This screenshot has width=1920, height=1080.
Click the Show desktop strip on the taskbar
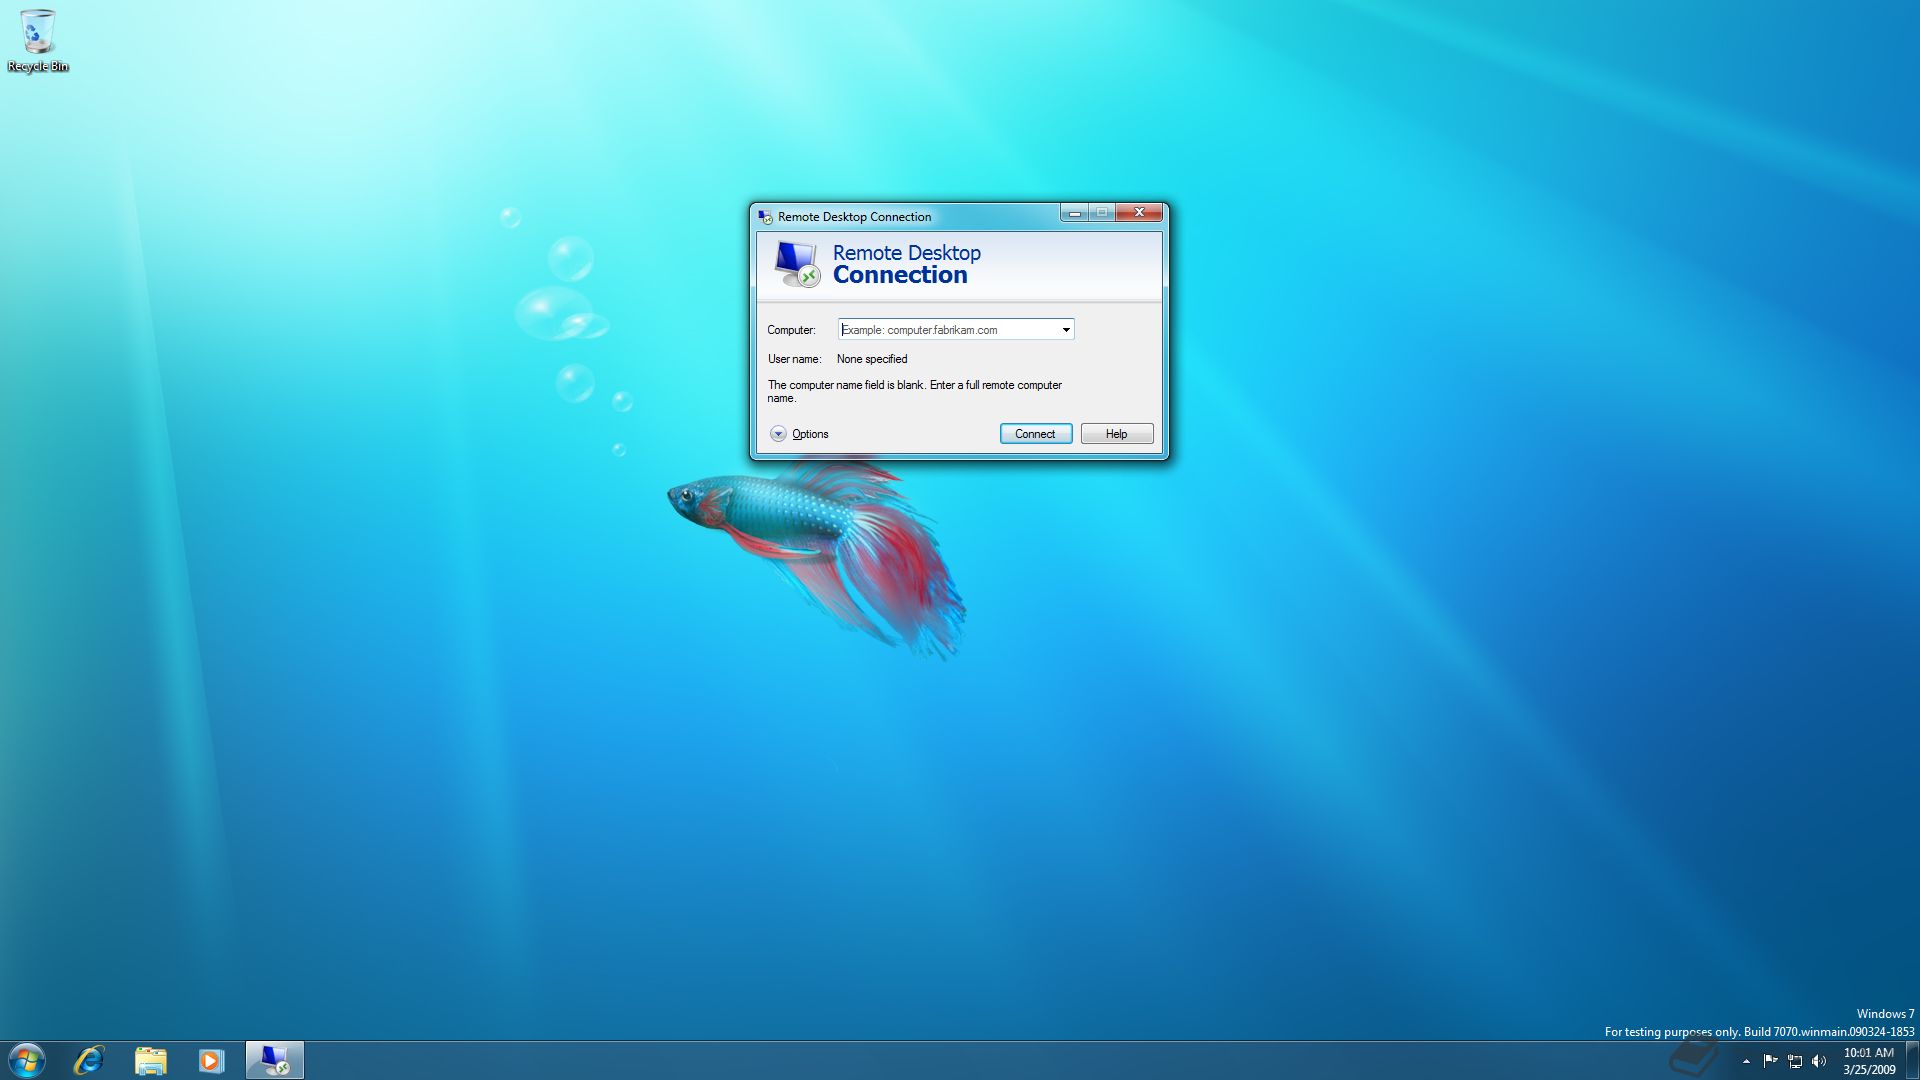click(x=1912, y=1060)
